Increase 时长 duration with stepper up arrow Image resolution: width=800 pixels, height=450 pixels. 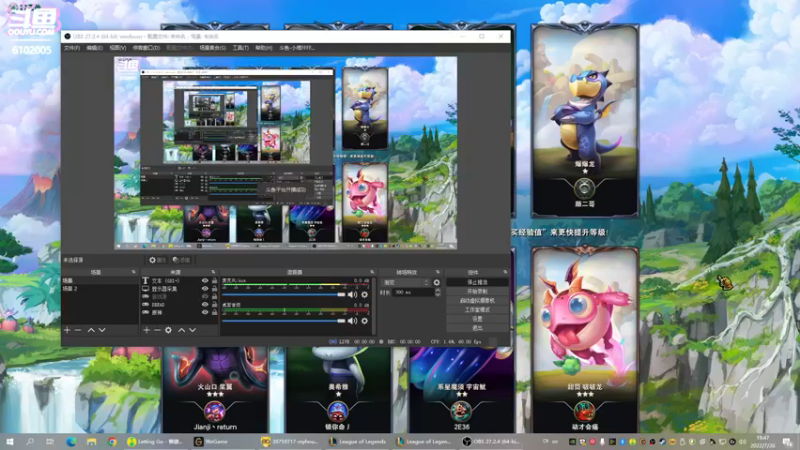click(437, 290)
